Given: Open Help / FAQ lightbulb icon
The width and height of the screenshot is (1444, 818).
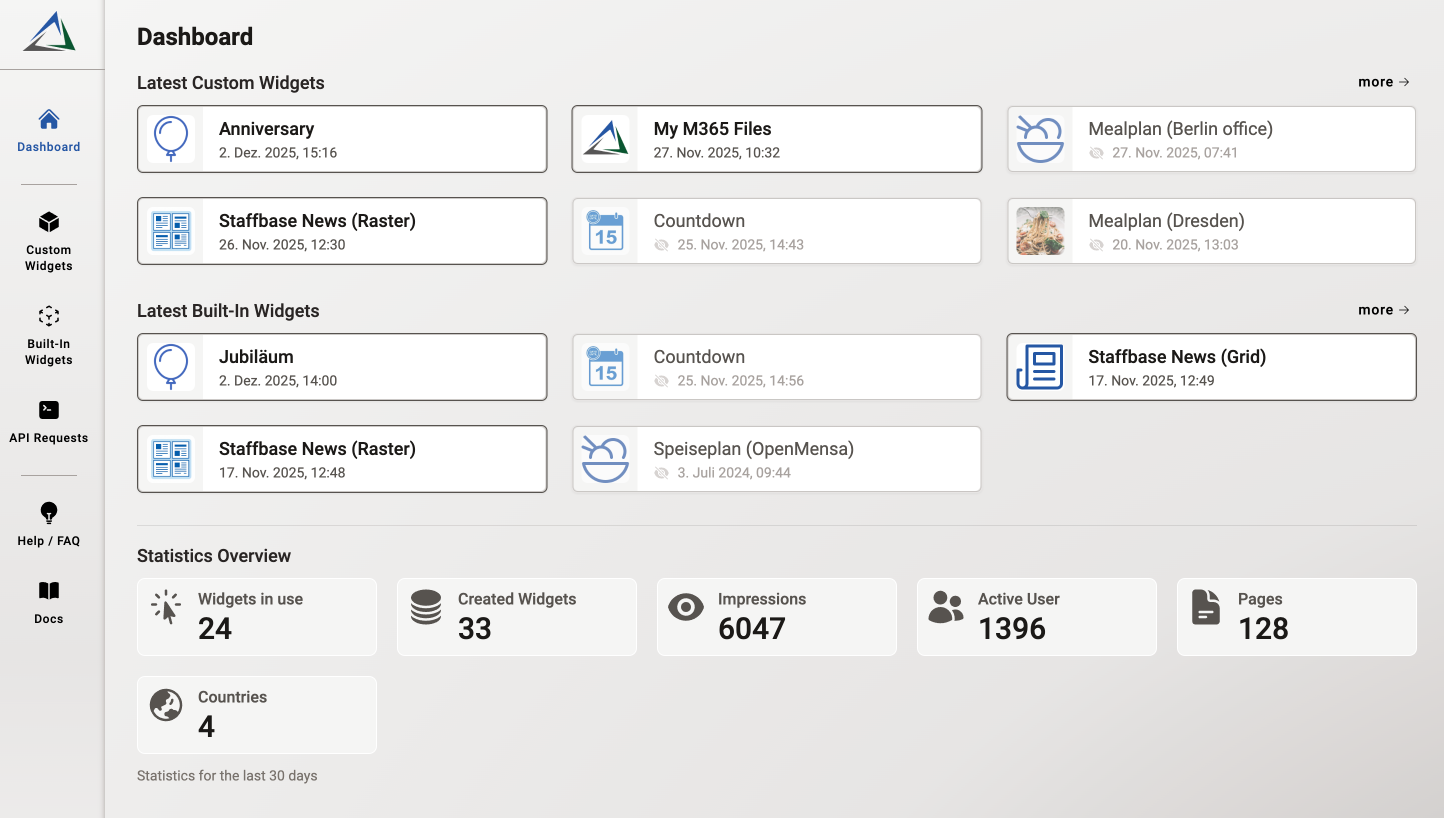Looking at the screenshot, I should (49, 513).
